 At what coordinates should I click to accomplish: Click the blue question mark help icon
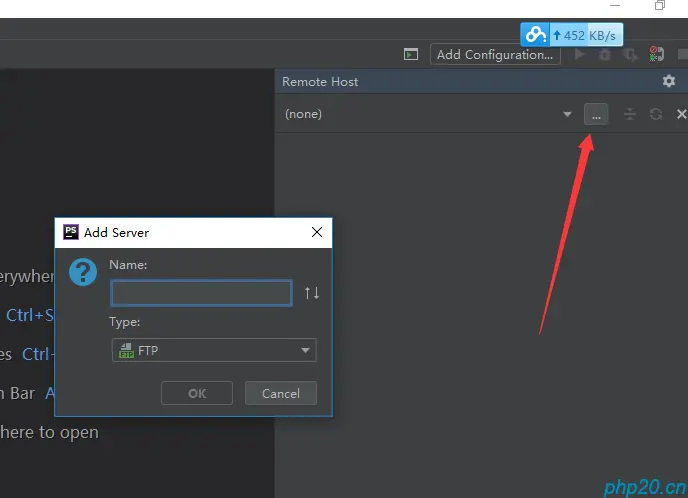[83, 272]
